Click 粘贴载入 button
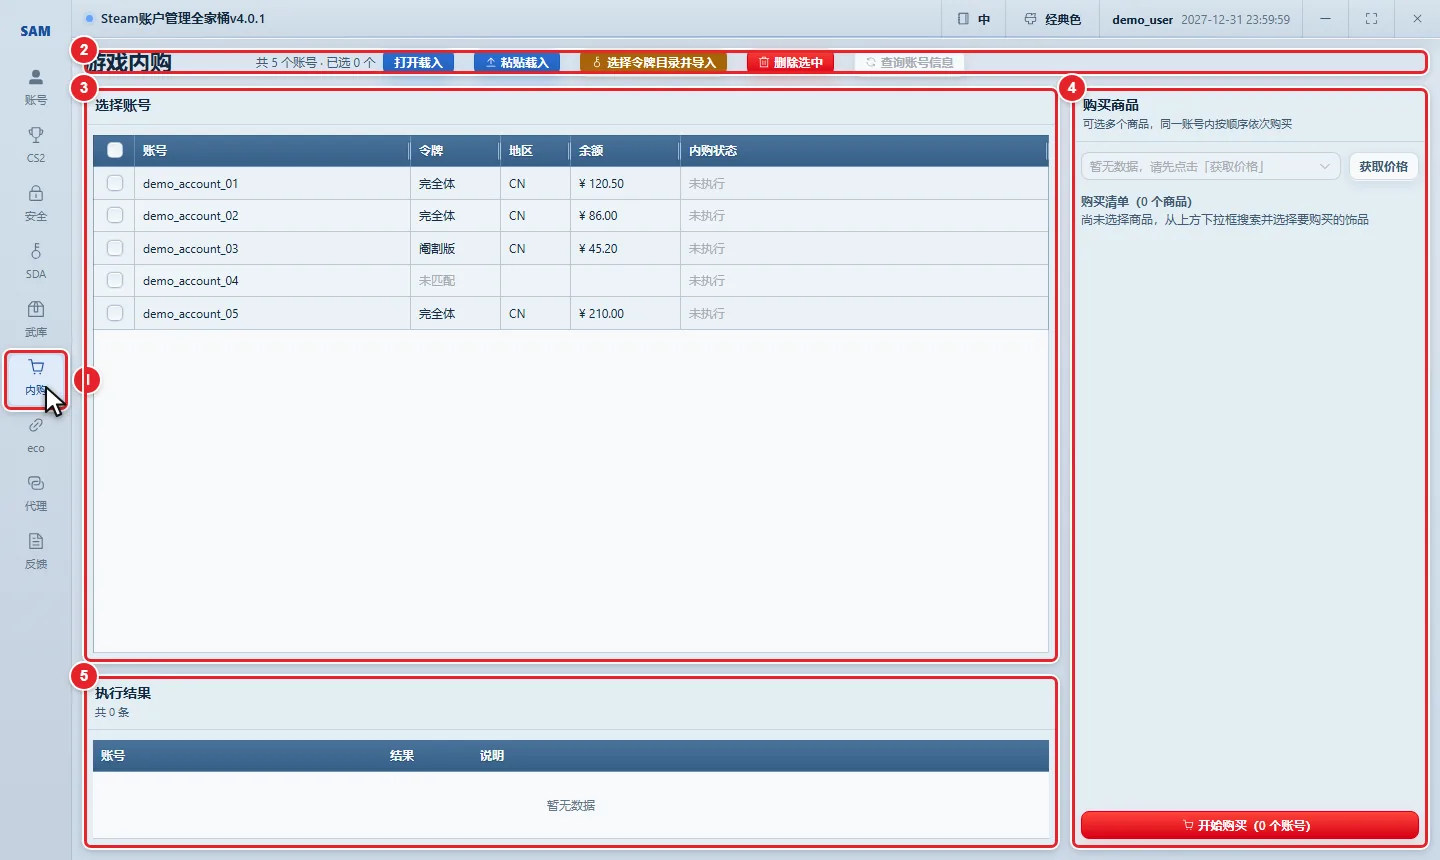 pos(517,62)
